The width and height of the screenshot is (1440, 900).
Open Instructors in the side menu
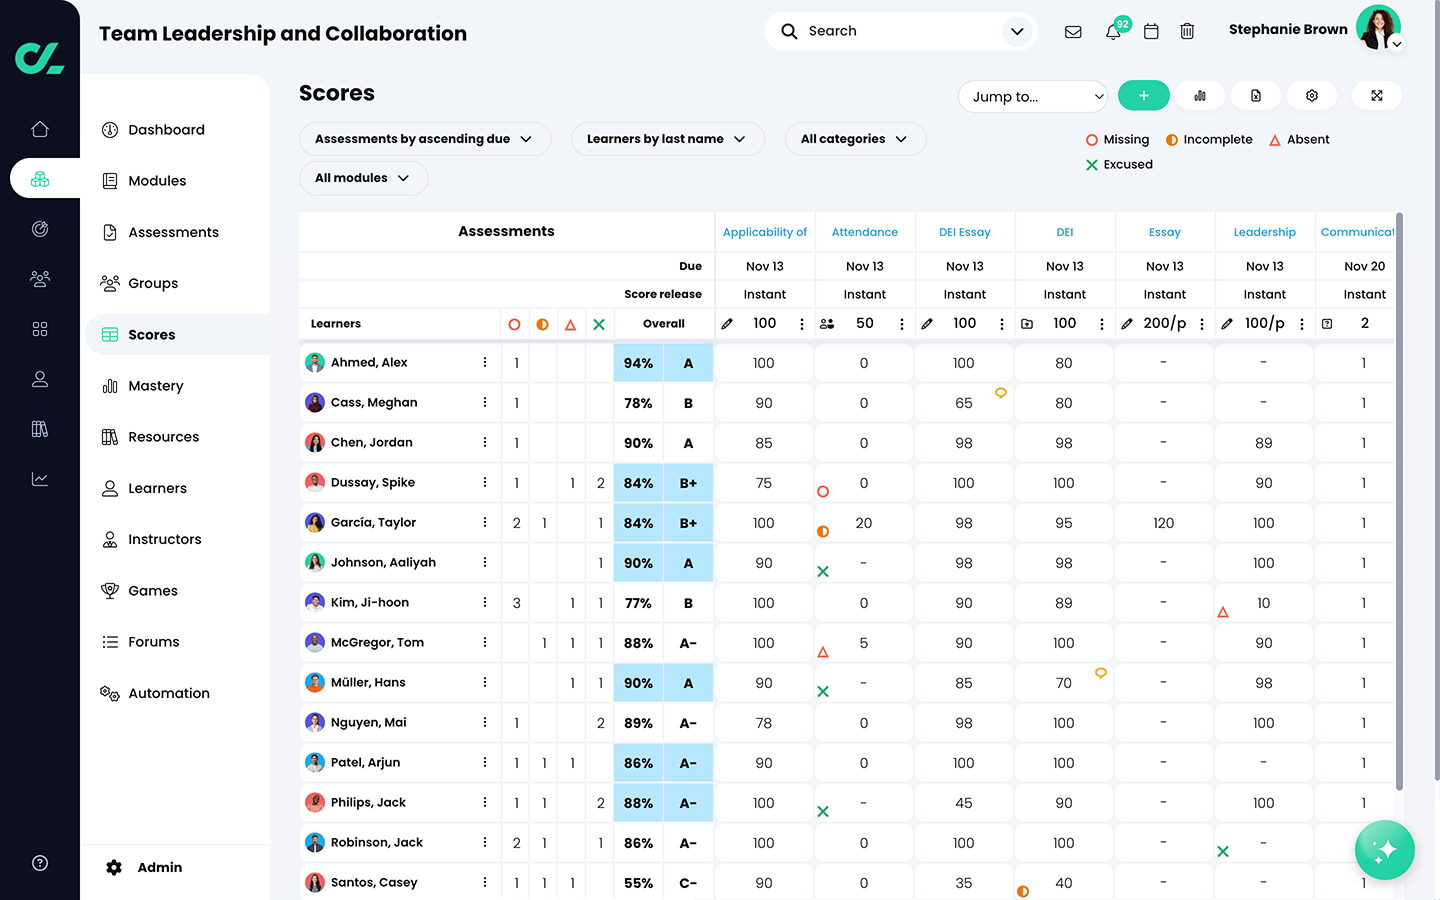(x=165, y=539)
